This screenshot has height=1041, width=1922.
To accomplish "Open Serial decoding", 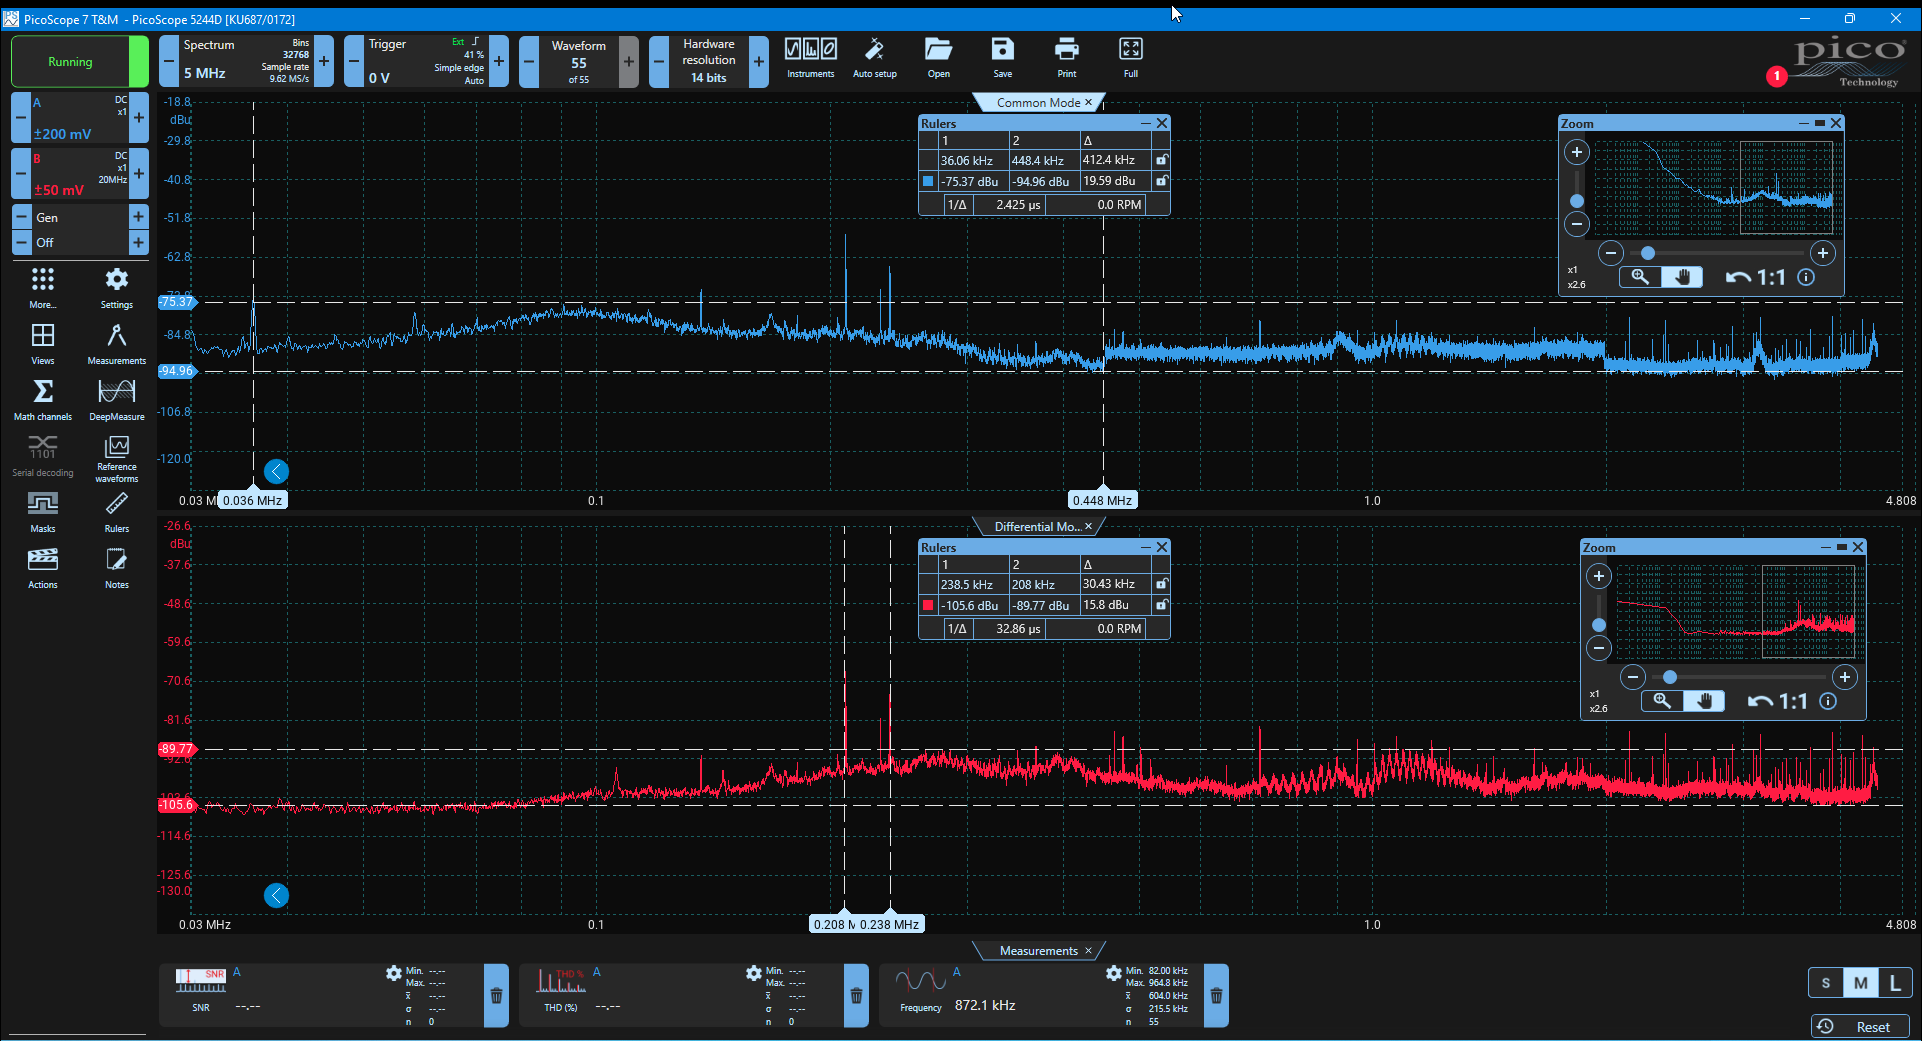I will click(x=43, y=456).
